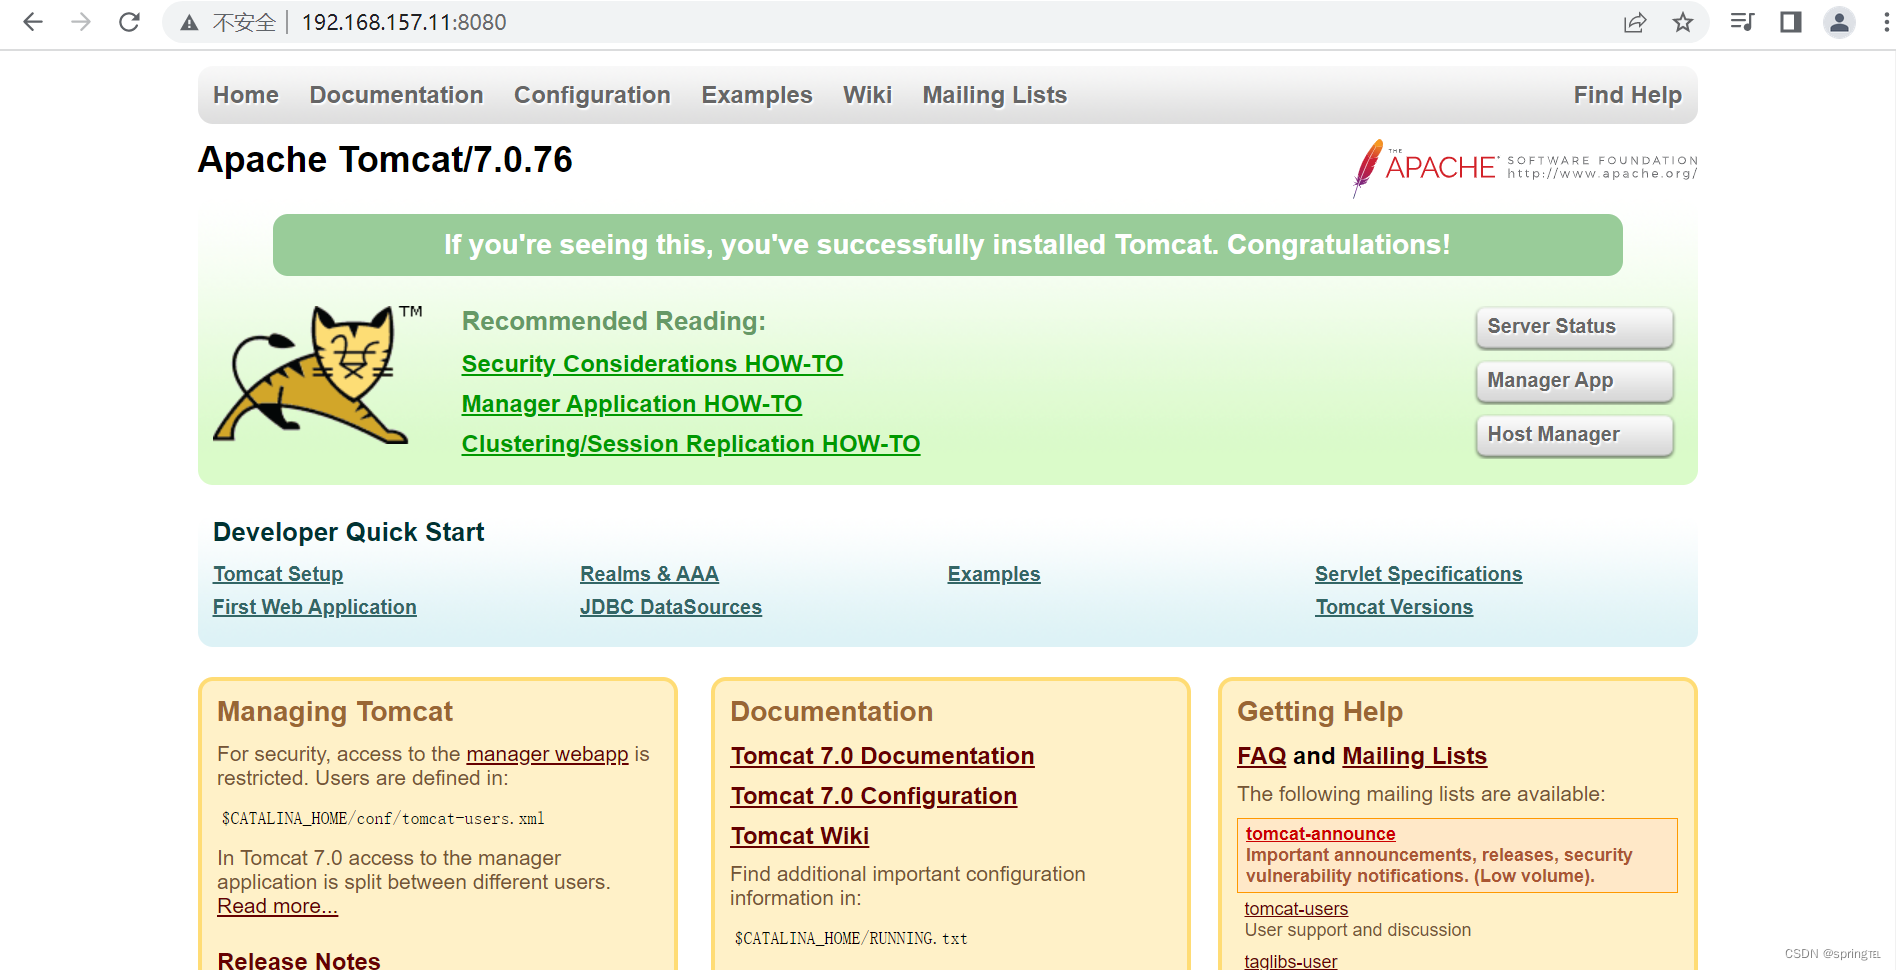
Task: Open the Documentation navigation item
Action: (396, 95)
